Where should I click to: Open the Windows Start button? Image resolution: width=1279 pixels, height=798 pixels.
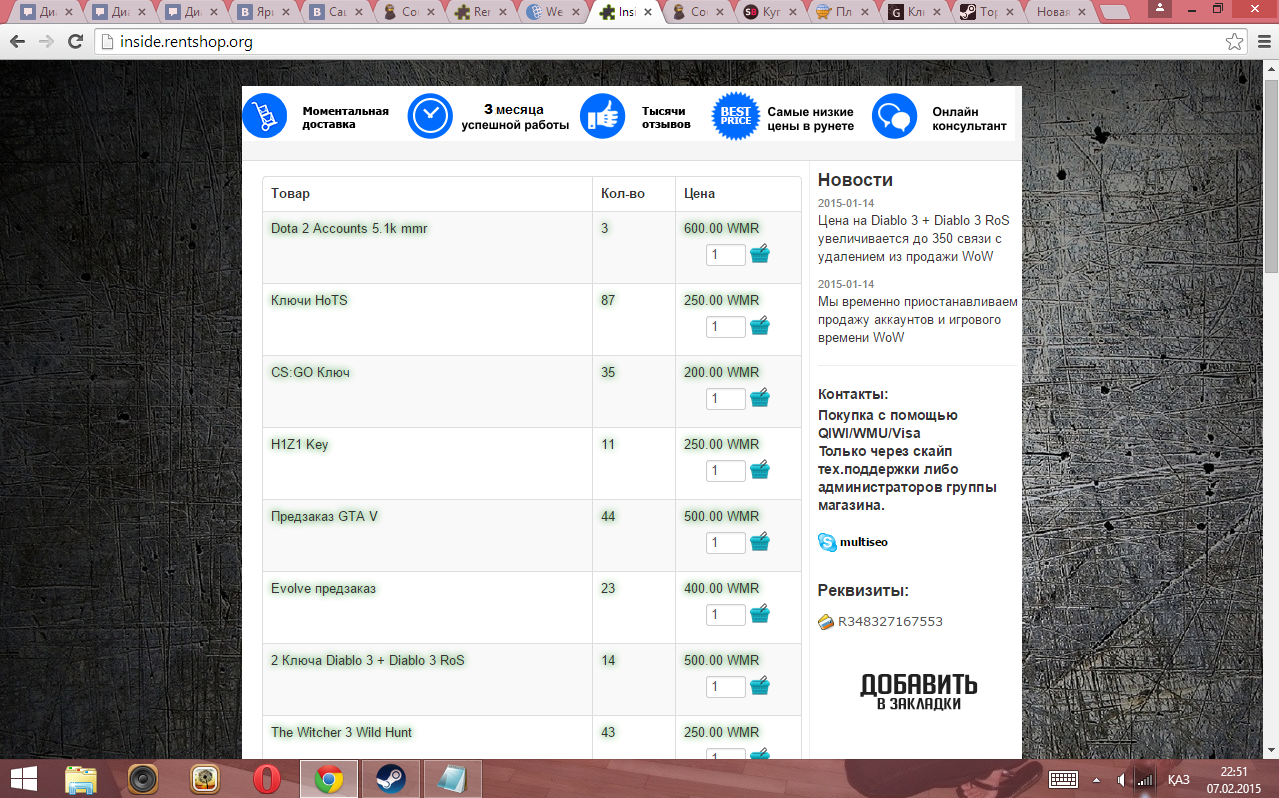coord(24,779)
